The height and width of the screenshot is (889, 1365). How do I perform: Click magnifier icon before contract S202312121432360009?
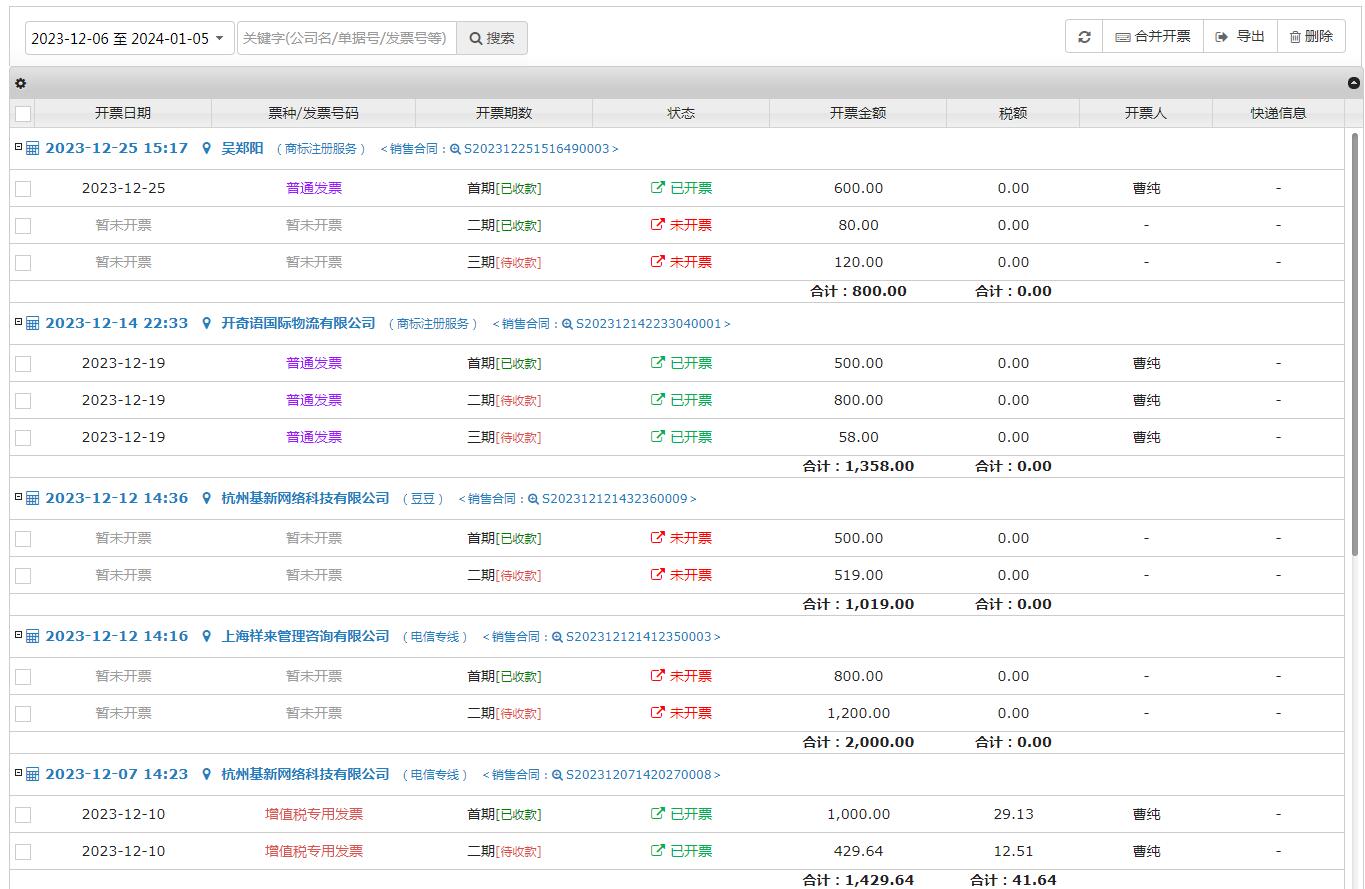pos(533,499)
